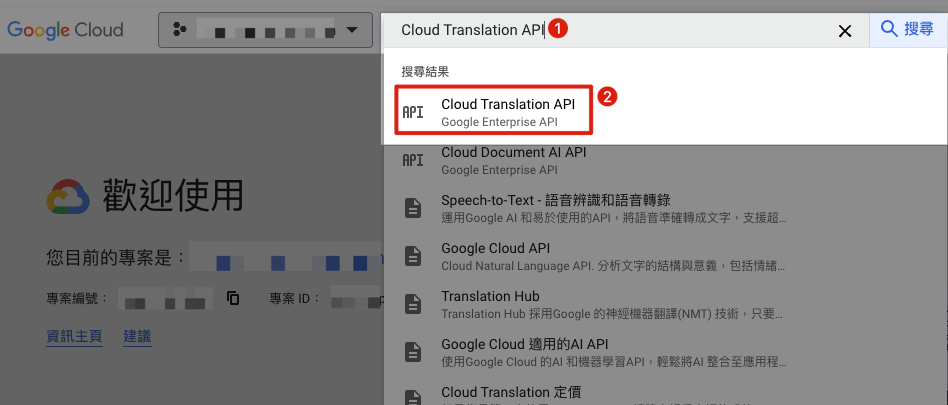
Task: Open the Google Cloud 適用的AI API result
Action: [665, 352]
